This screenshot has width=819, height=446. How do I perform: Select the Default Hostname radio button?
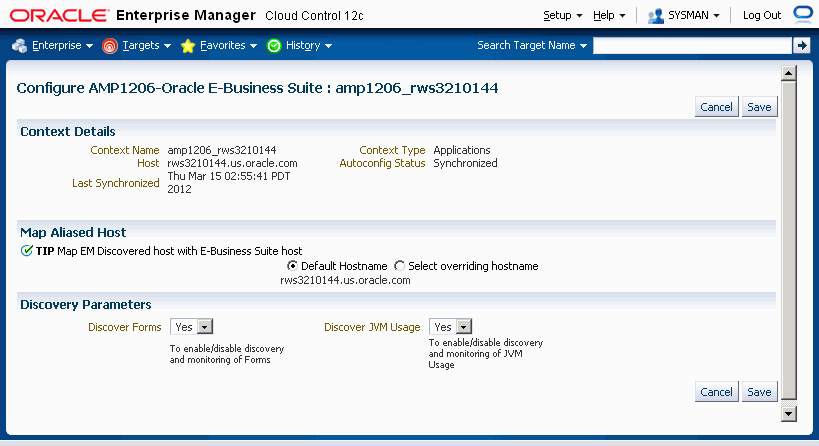pyautogui.click(x=292, y=266)
